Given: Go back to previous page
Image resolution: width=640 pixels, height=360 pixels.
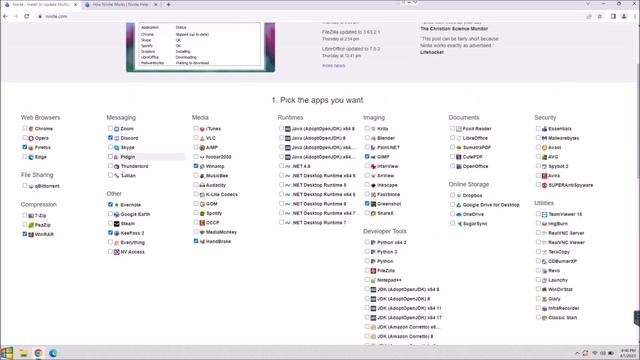Looking at the screenshot, I should point(5,16).
